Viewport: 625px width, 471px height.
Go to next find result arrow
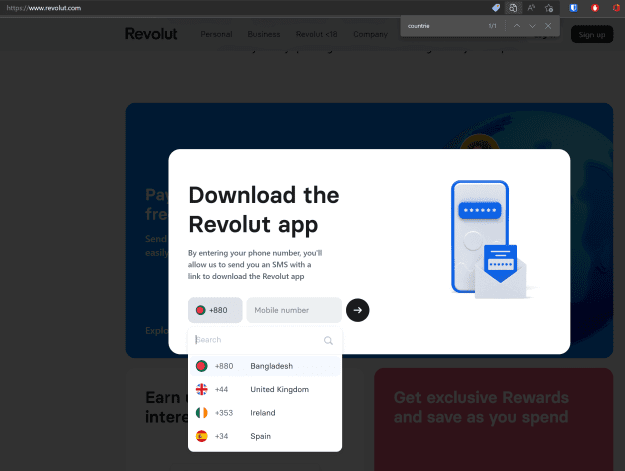[x=532, y=26]
